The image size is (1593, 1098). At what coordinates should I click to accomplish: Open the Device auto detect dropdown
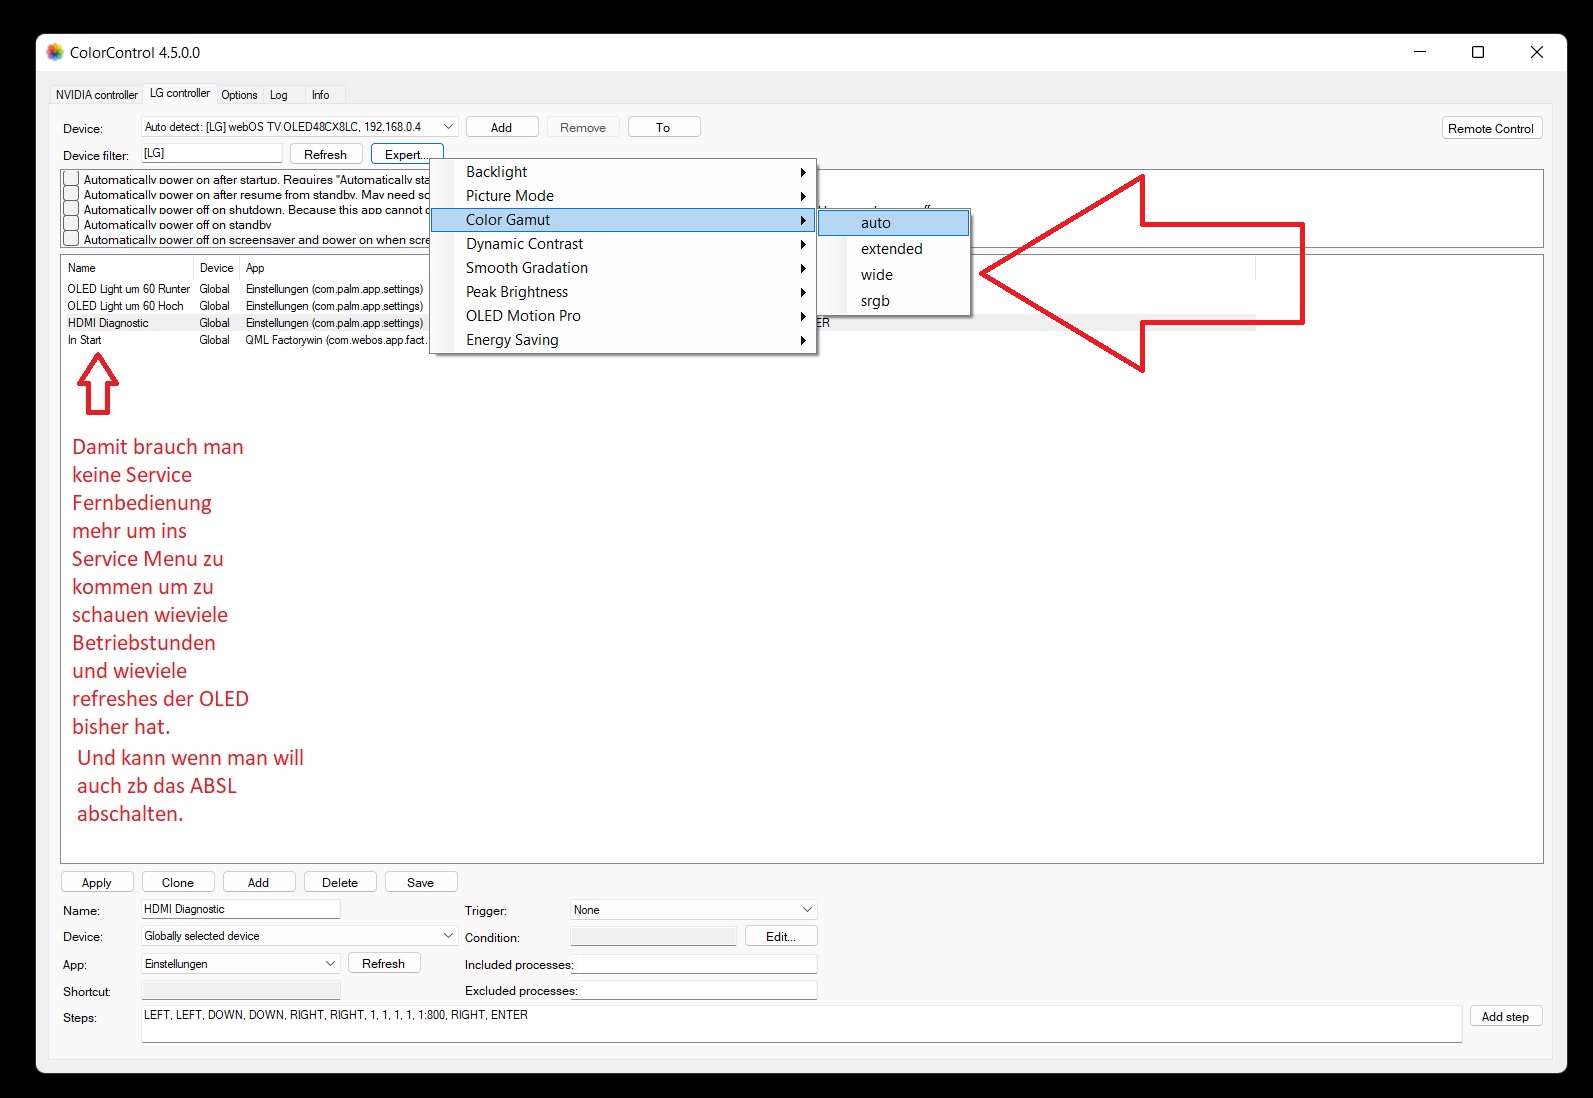pyautogui.click(x=299, y=127)
